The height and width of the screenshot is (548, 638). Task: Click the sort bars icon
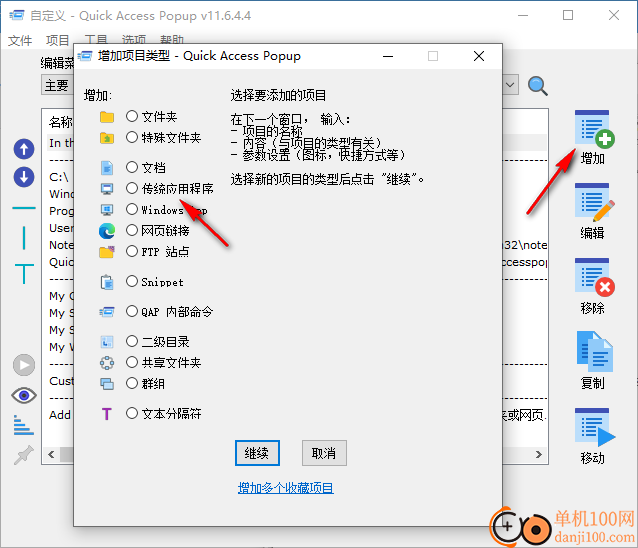tap(23, 425)
